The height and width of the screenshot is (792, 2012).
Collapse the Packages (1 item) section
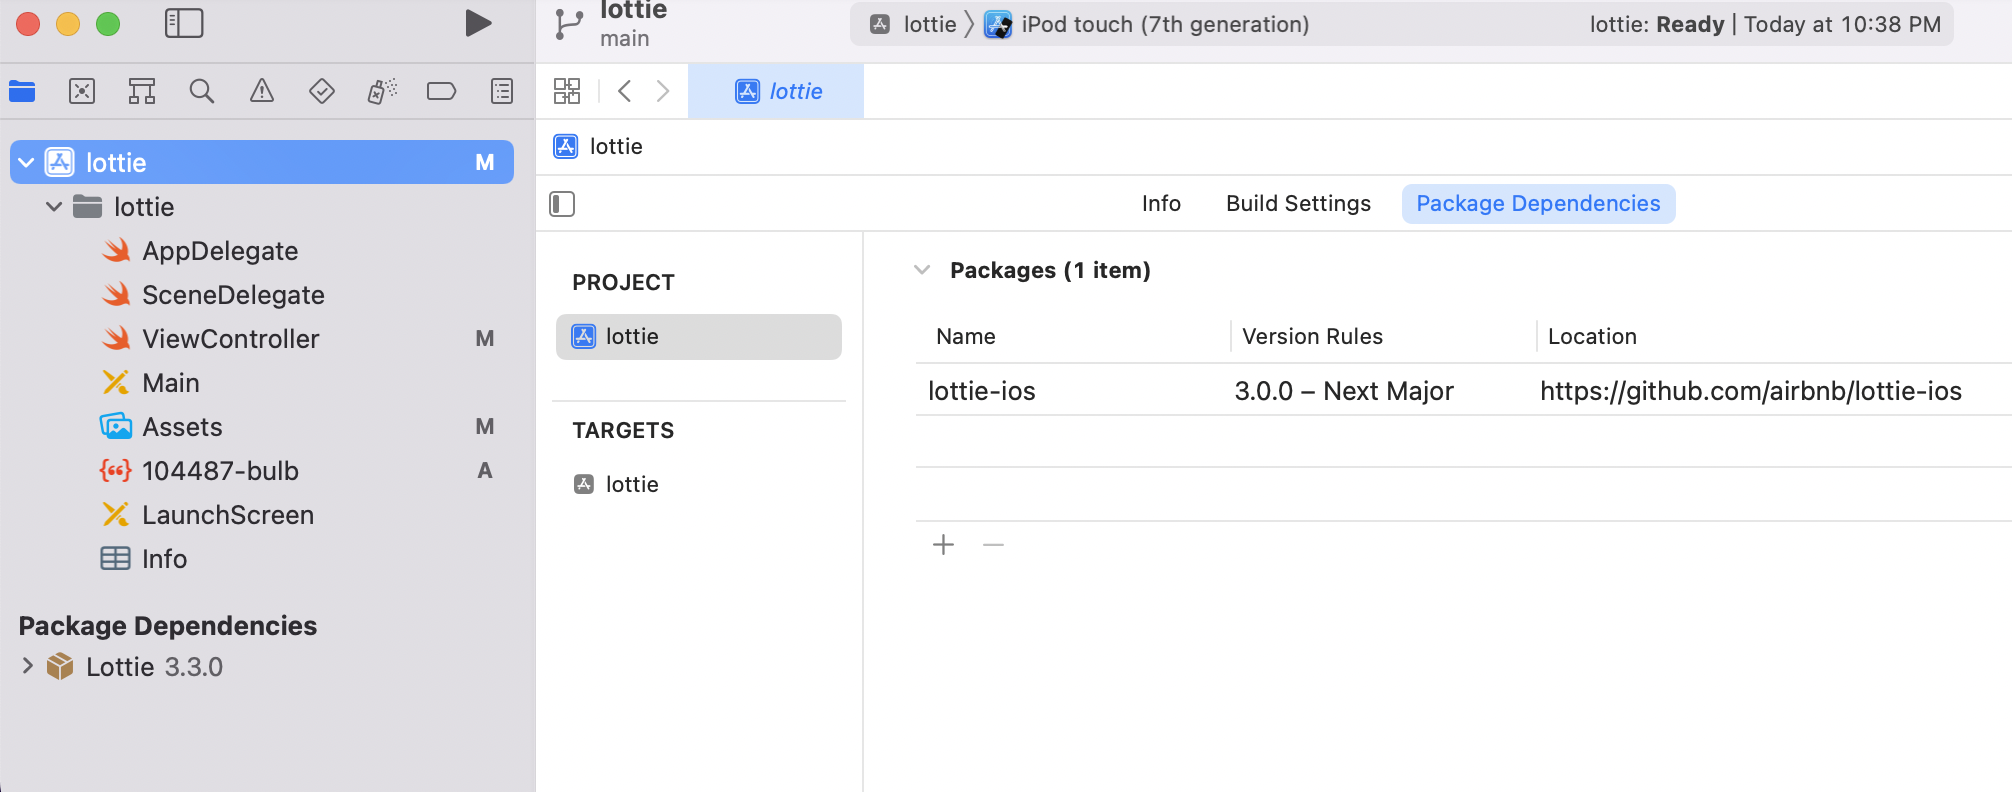coord(922,270)
